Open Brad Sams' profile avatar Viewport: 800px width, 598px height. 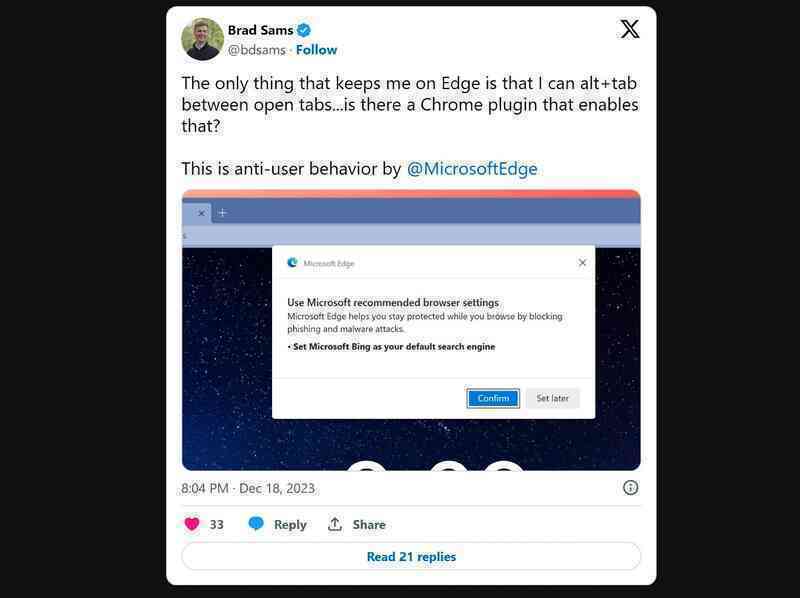[x=203, y=39]
